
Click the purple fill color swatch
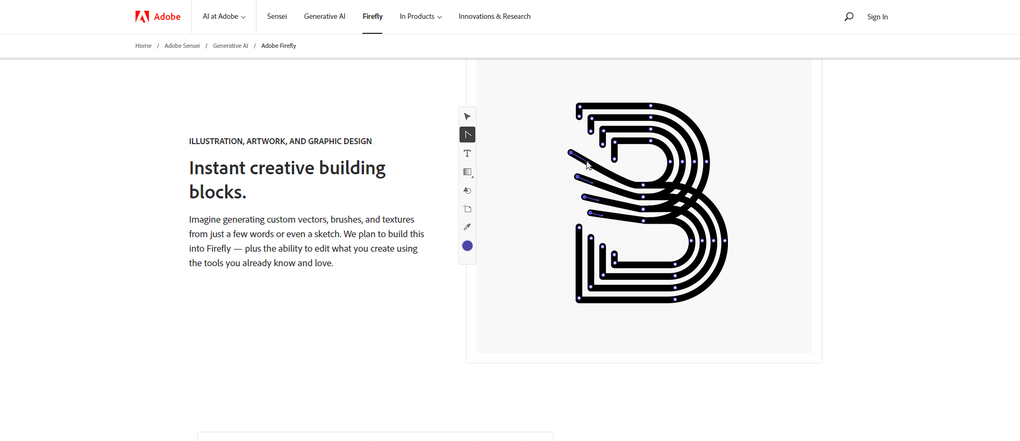467,246
